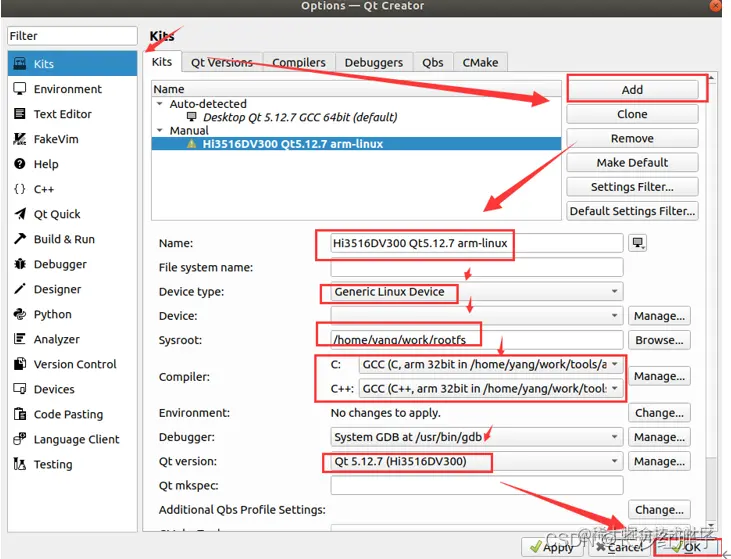Open the FakeVim settings icon
Viewport: 731px width, 559px height.
click(20, 139)
